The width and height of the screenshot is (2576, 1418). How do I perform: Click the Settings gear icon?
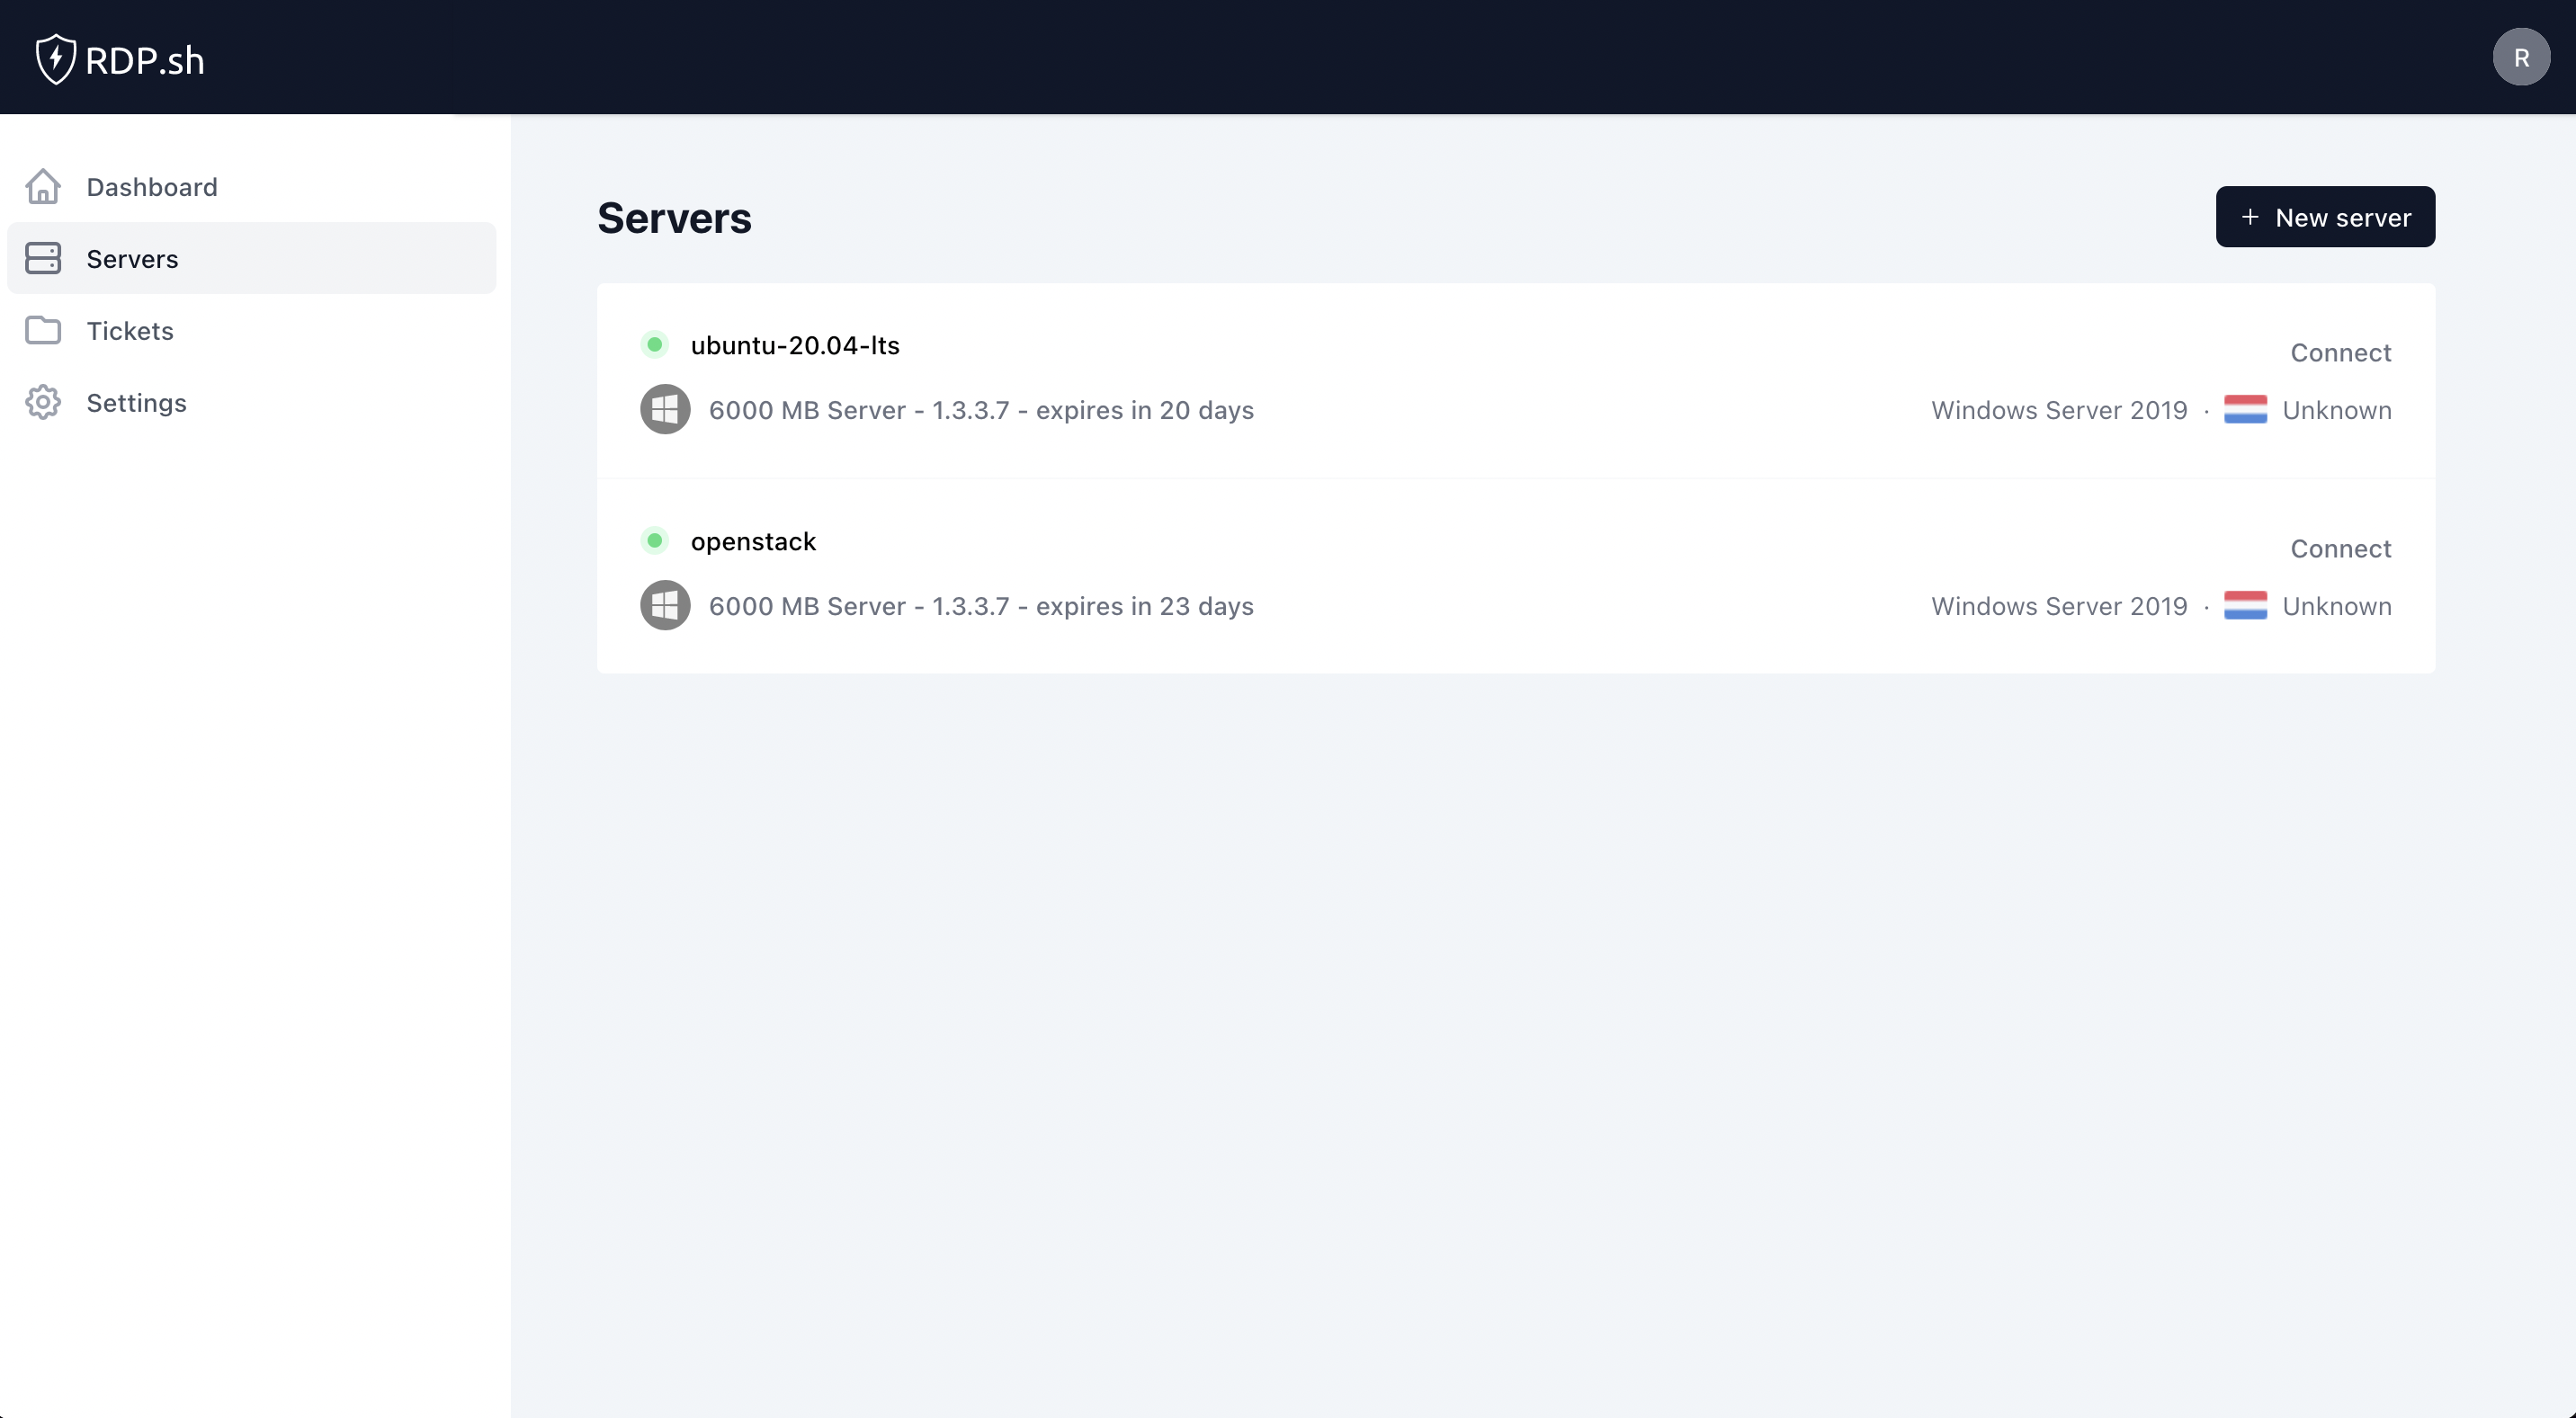(43, 403)
